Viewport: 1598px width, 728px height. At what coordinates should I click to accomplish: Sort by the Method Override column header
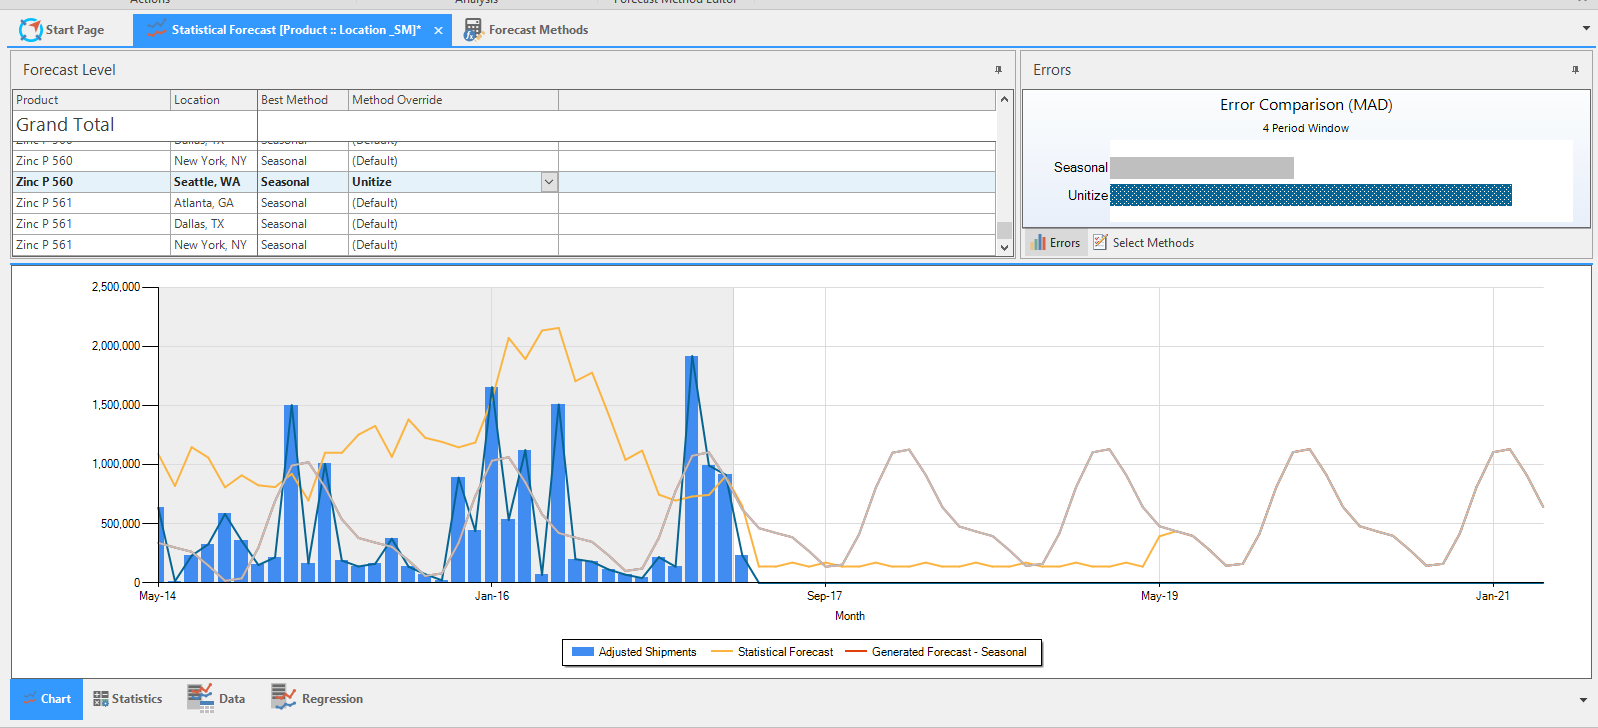coord(453,100)
